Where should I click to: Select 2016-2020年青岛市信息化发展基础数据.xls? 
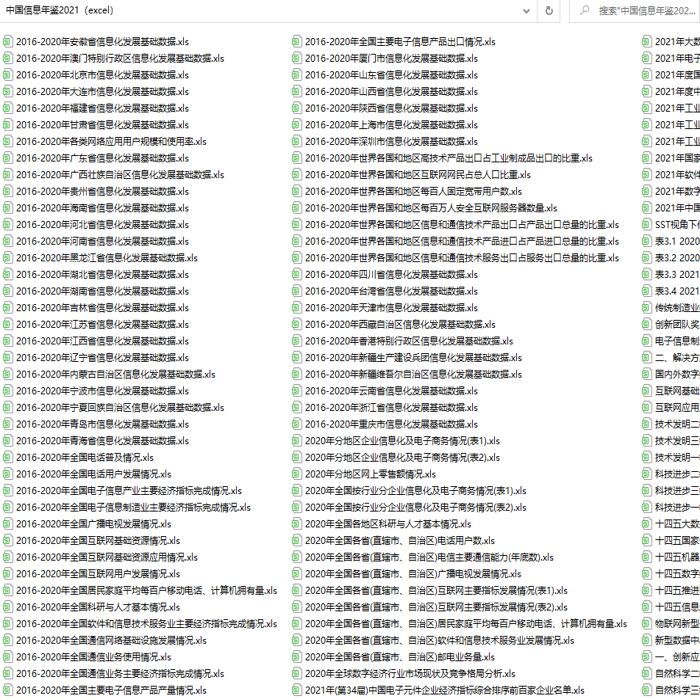pos(103,424)
